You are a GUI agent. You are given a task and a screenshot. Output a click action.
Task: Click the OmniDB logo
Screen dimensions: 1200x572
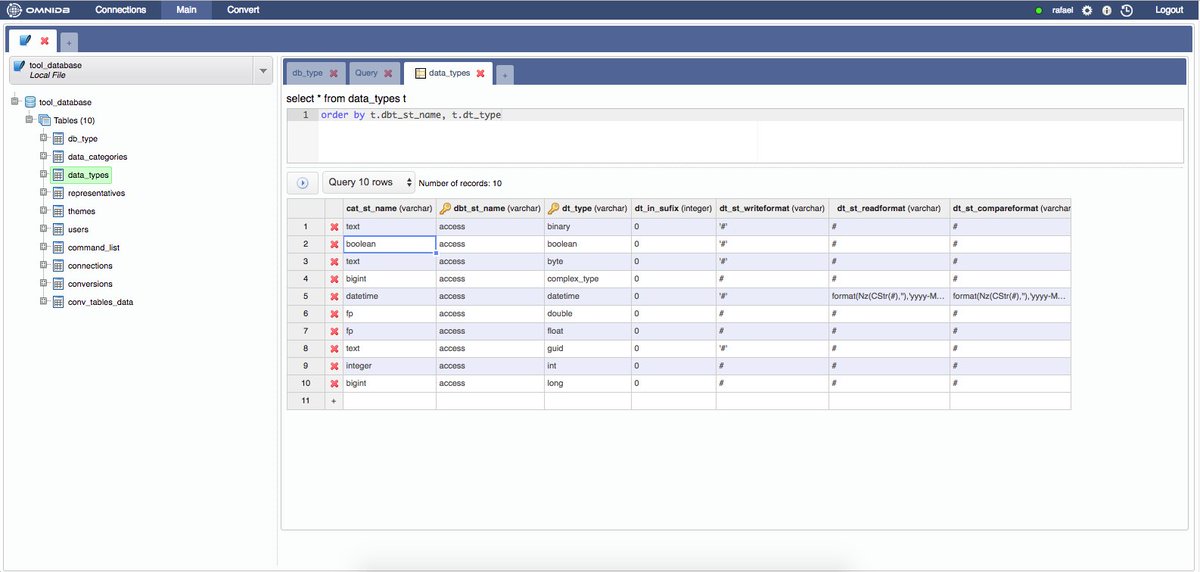tap(36, 10)
